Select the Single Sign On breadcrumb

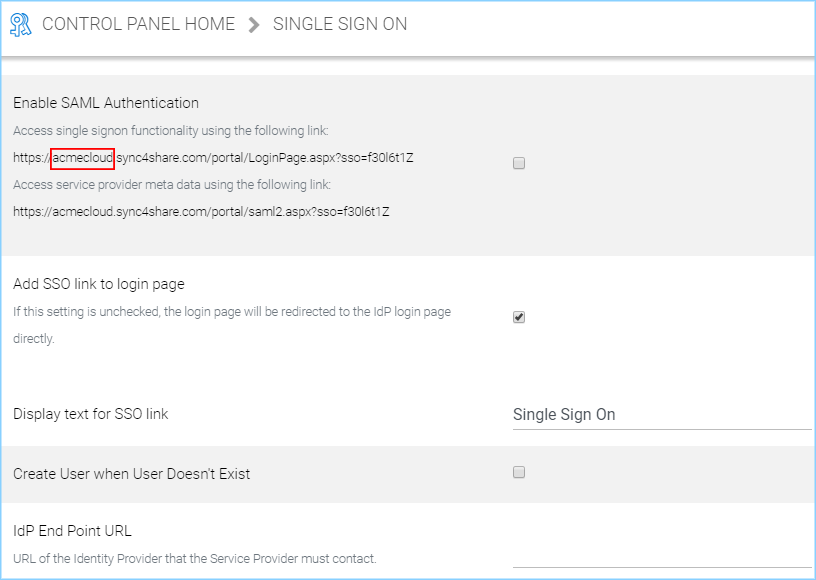[340, 24]
